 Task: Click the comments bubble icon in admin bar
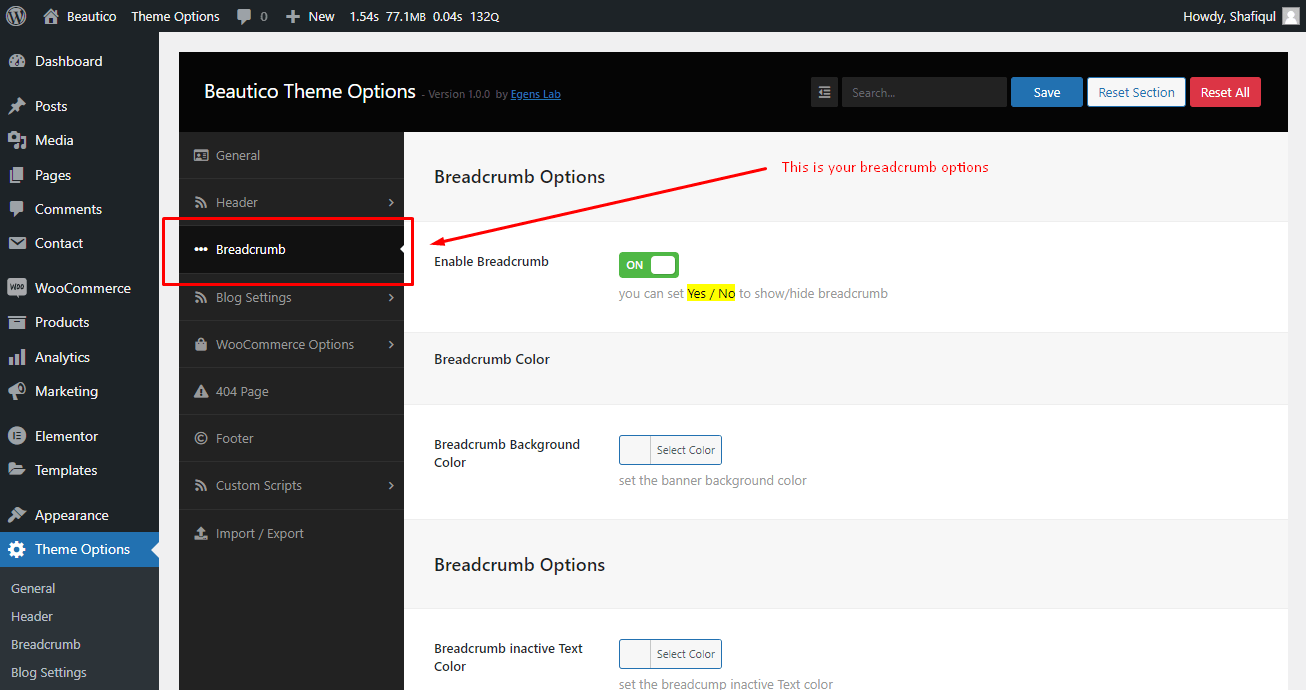click(244, 16)
